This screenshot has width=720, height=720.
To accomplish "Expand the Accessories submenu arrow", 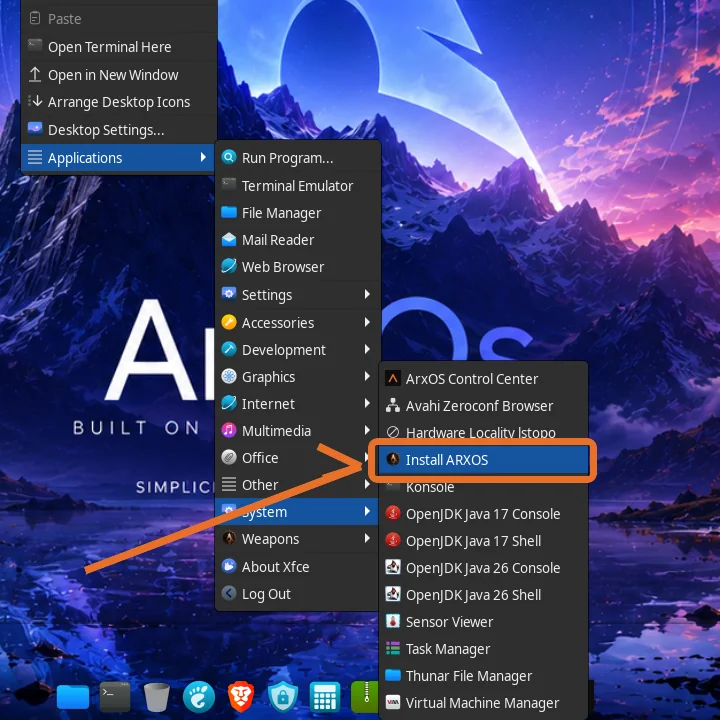I will (x=367, y=322).
